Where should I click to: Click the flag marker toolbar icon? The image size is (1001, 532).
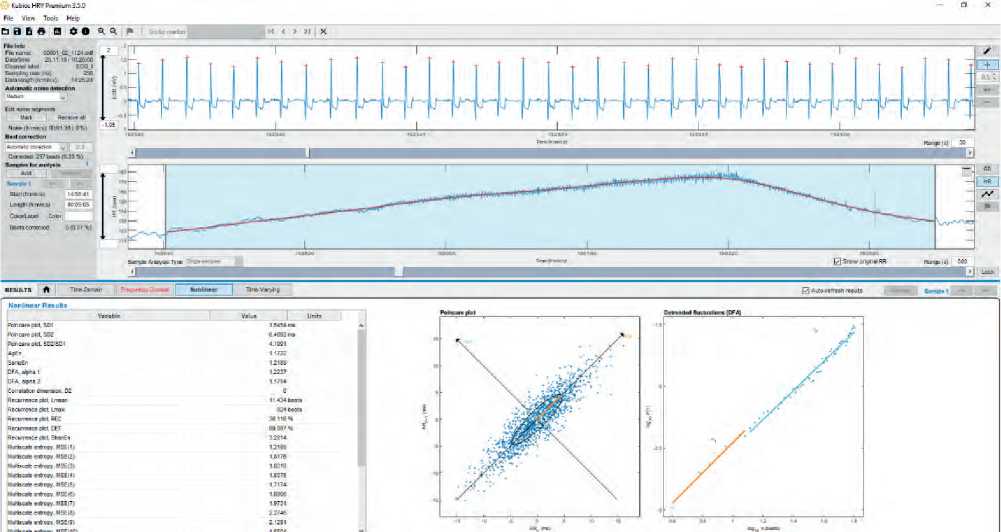click(x=130, y=31)
